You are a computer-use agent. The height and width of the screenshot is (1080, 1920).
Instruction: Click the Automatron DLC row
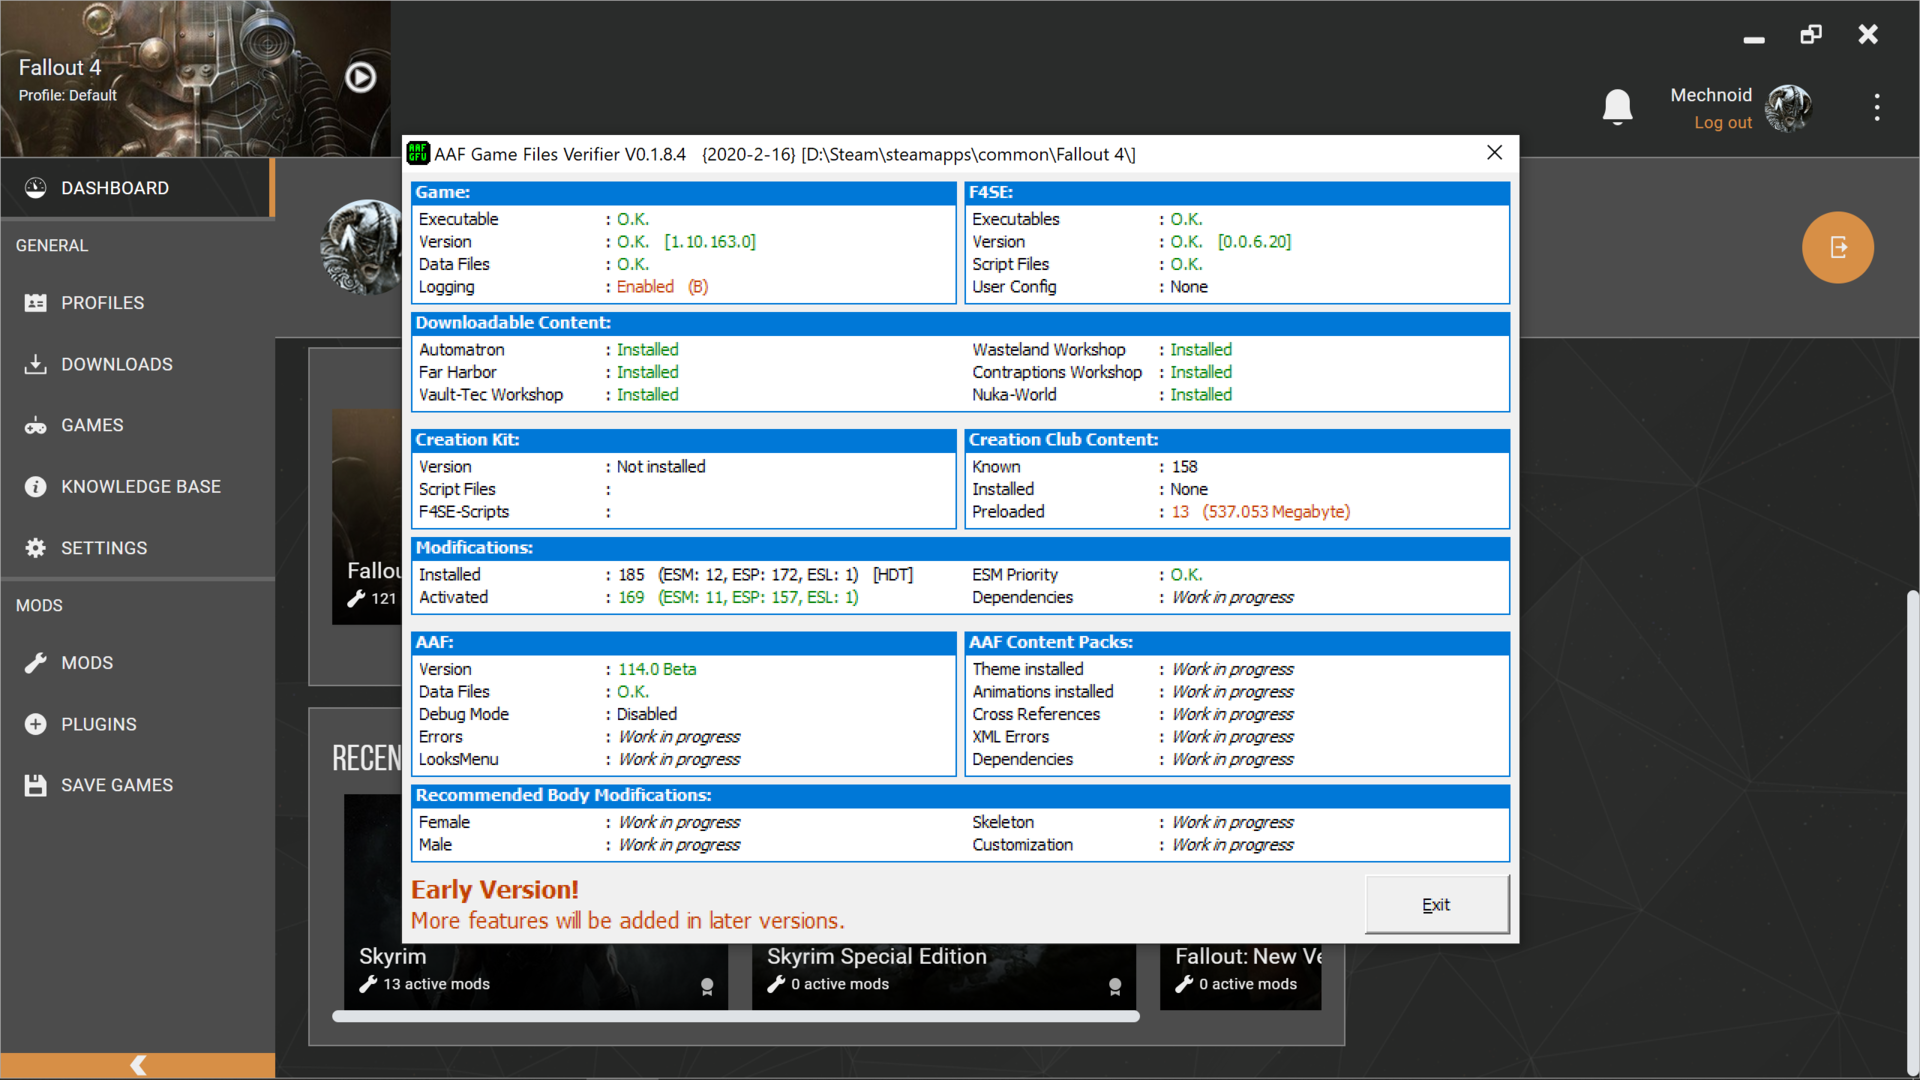tap(548, 350)
